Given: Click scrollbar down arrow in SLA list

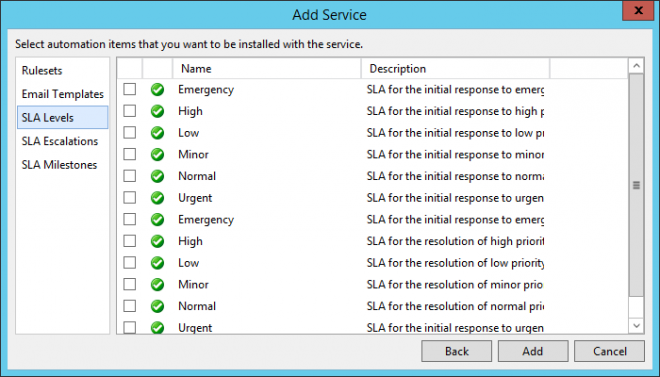Looking at the screenshot, I should (636, 326).
